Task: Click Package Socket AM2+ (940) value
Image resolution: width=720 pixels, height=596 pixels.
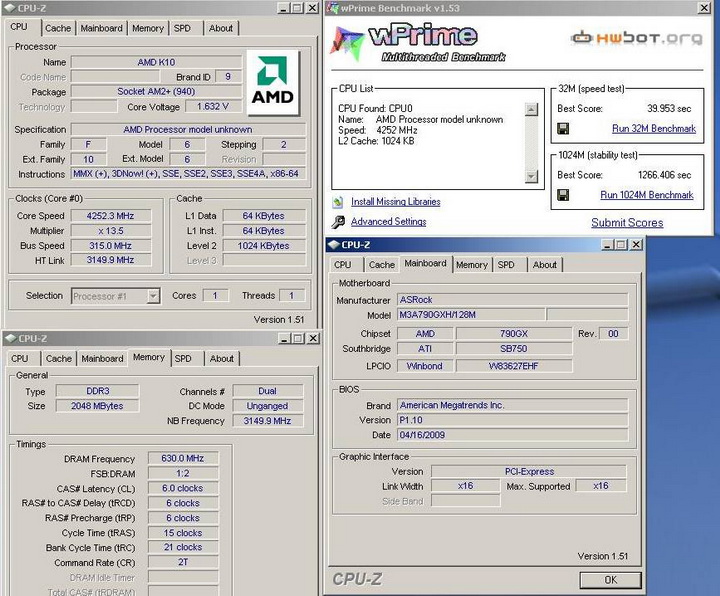Action: coord(156,91)
